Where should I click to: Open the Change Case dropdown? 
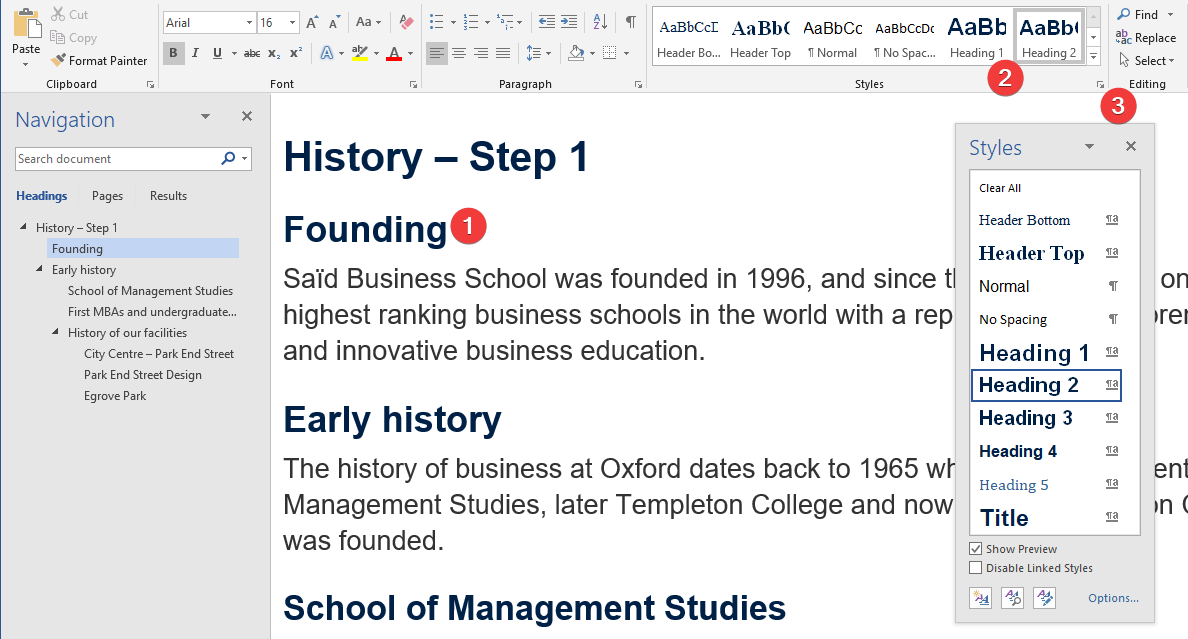click(369, 23)
